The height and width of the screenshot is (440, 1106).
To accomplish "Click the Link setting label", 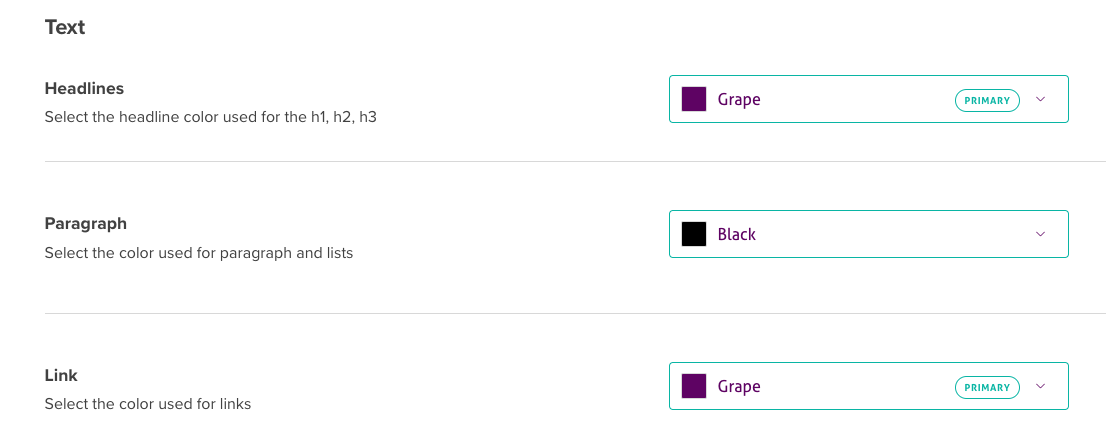I will [x=61, y=376].
